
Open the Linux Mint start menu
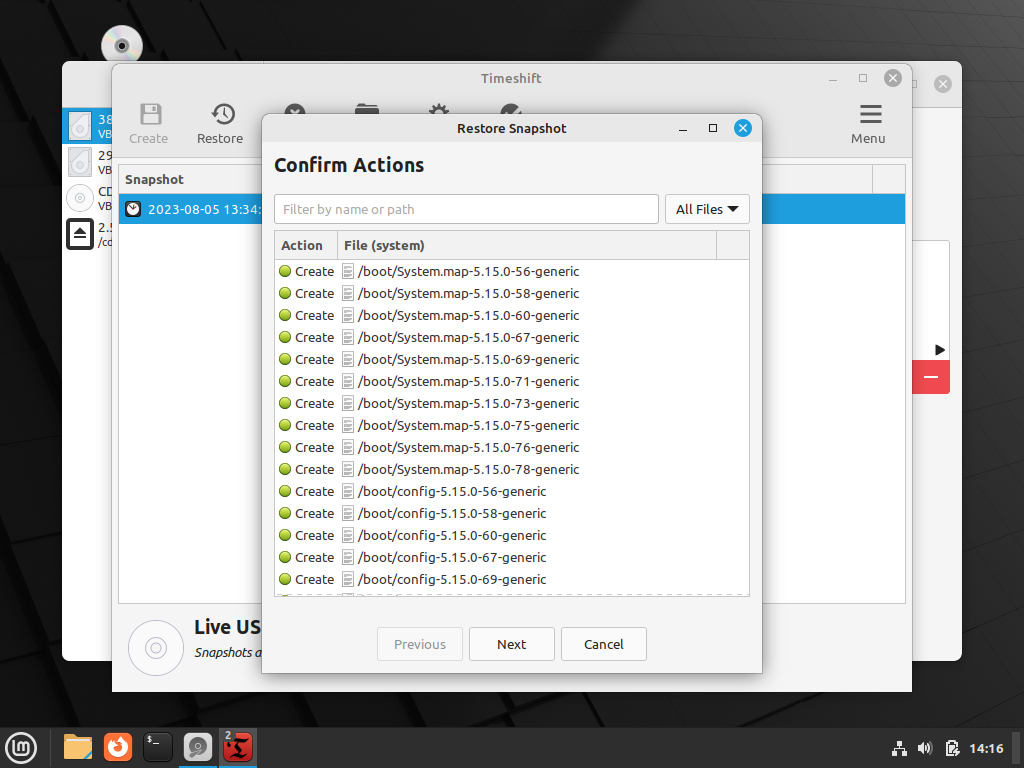pos(21,748)
